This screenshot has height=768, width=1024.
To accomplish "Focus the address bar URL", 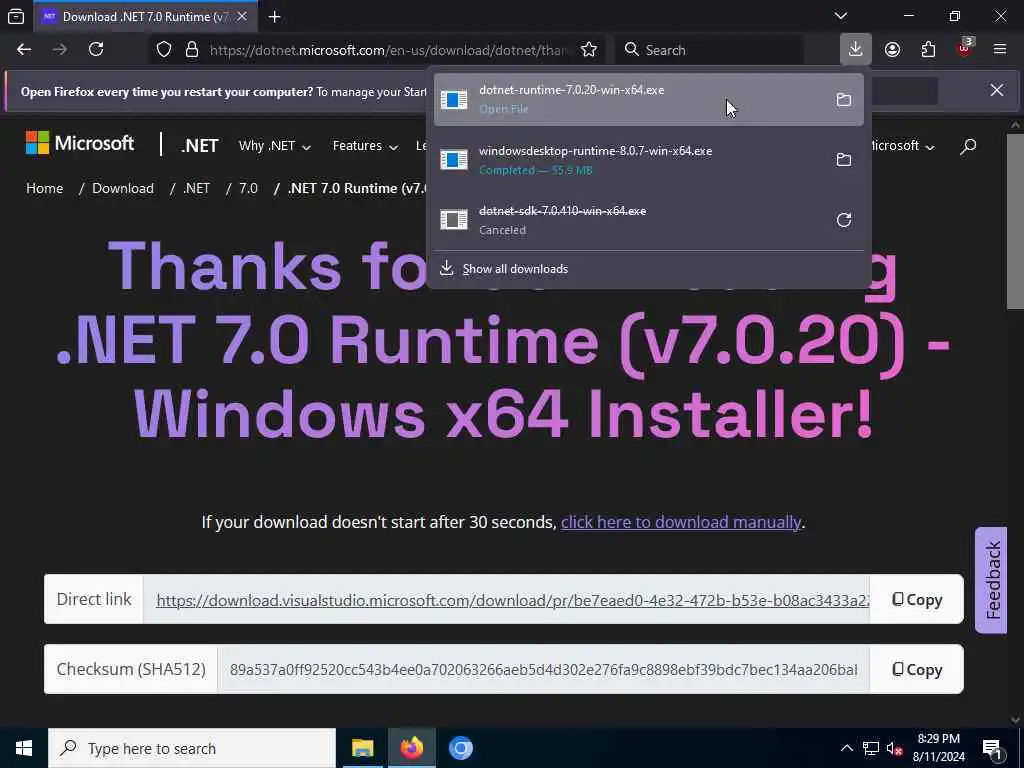I will [389, 50].
